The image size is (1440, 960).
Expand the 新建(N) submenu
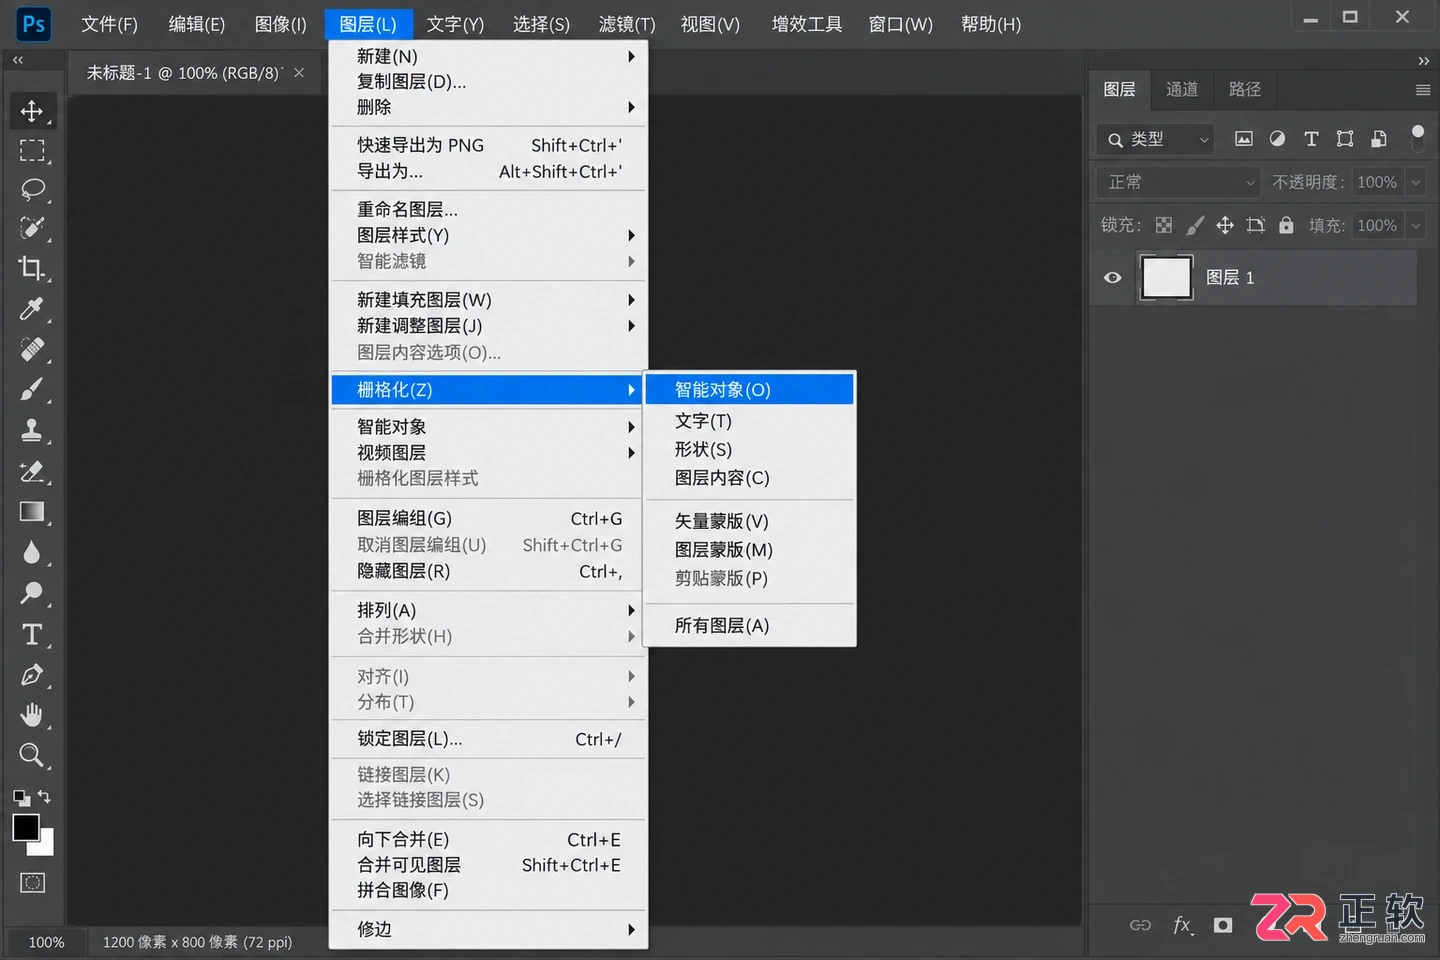click(489, 57)
